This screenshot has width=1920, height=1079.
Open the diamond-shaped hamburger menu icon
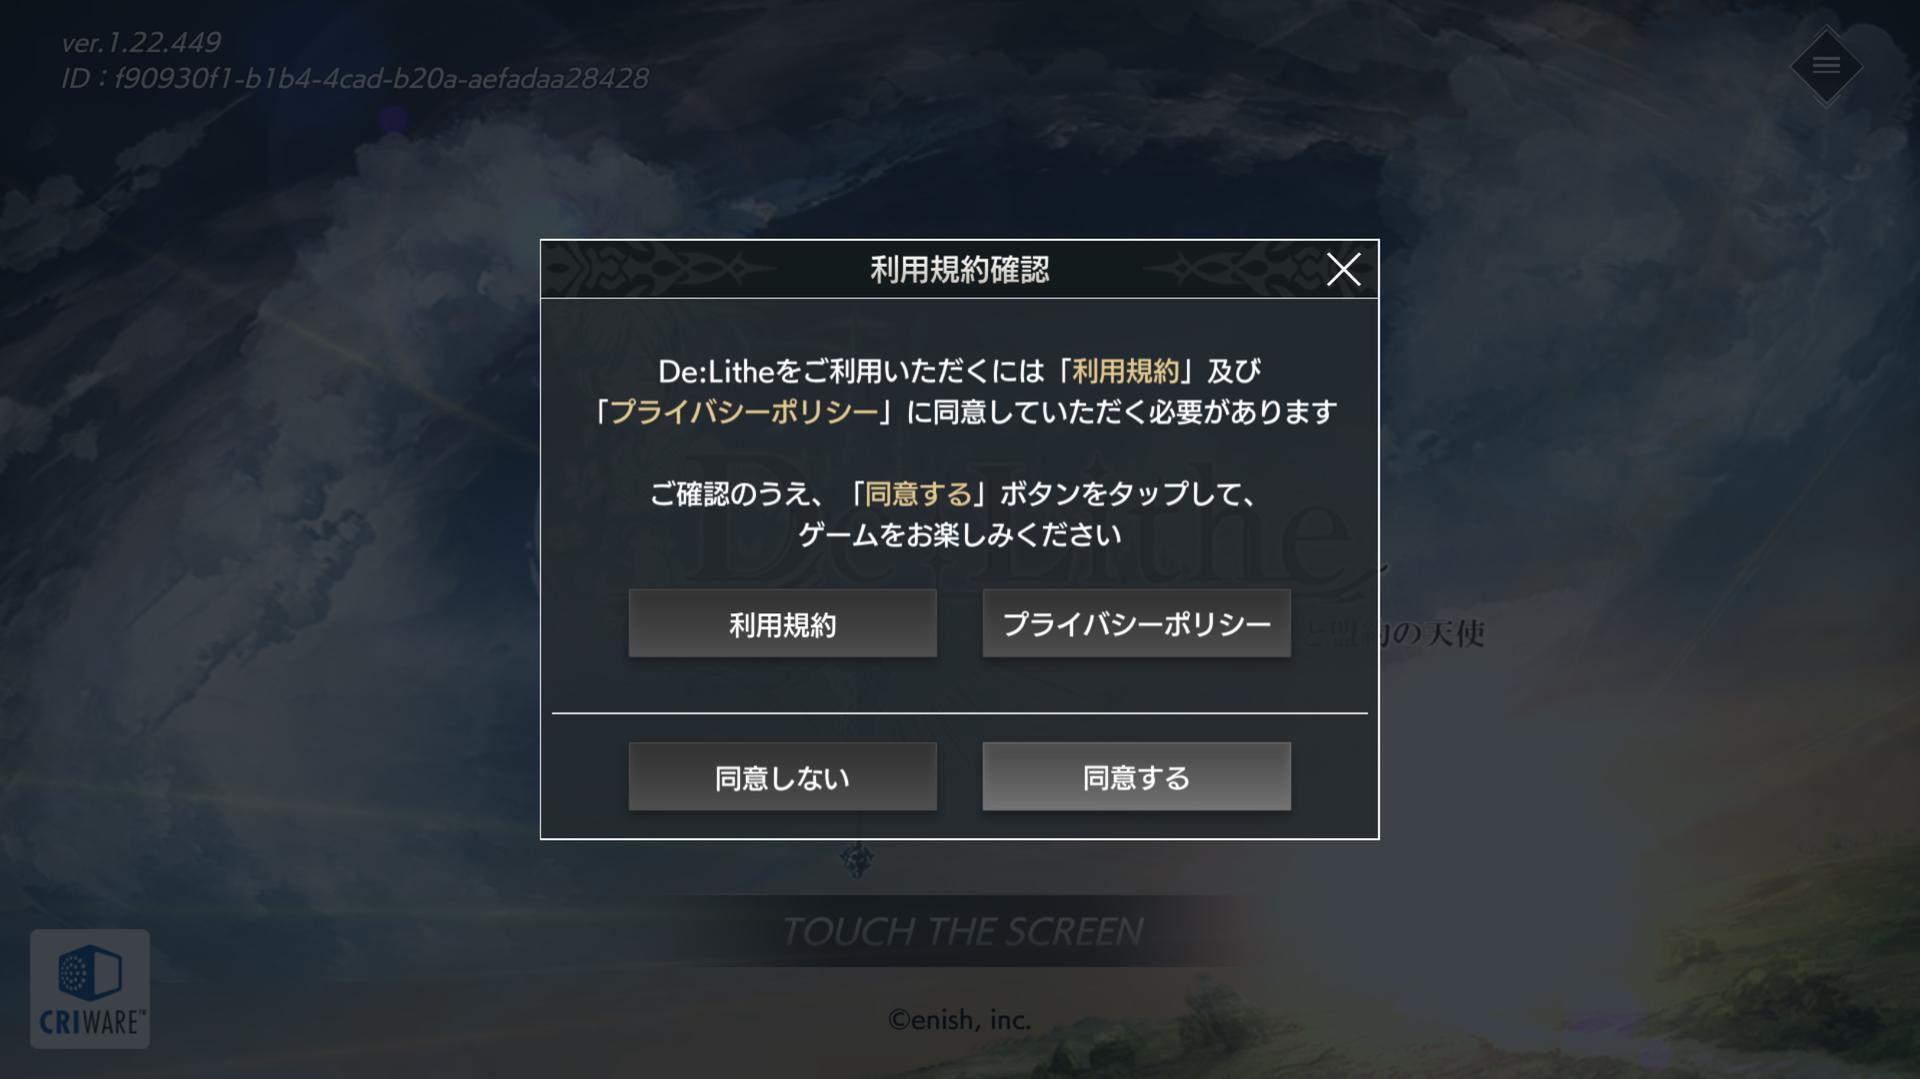pyautogui.click(x=1826, y=66)
